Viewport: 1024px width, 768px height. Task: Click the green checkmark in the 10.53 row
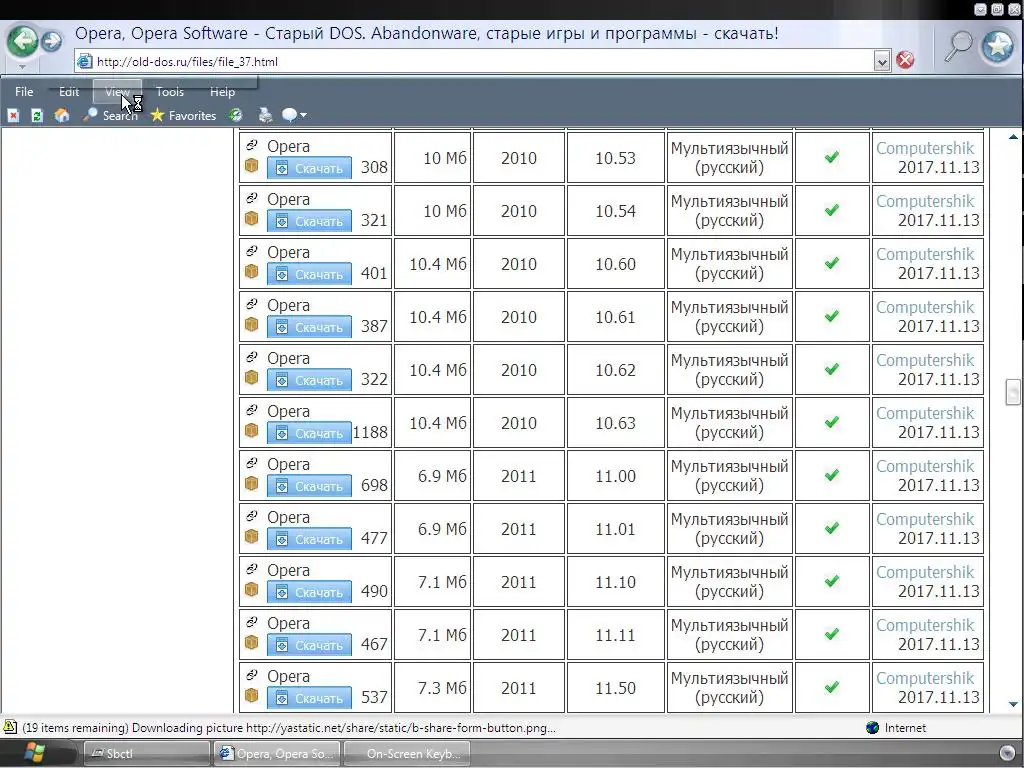coord(831,157)
